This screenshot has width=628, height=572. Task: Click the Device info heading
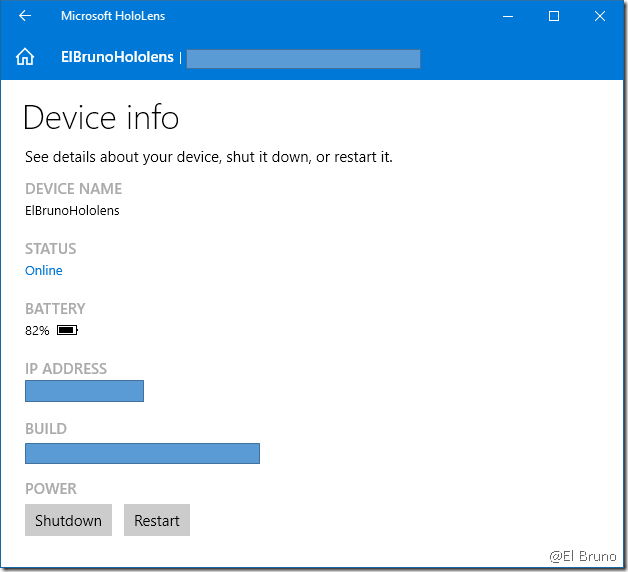point(101,117)
